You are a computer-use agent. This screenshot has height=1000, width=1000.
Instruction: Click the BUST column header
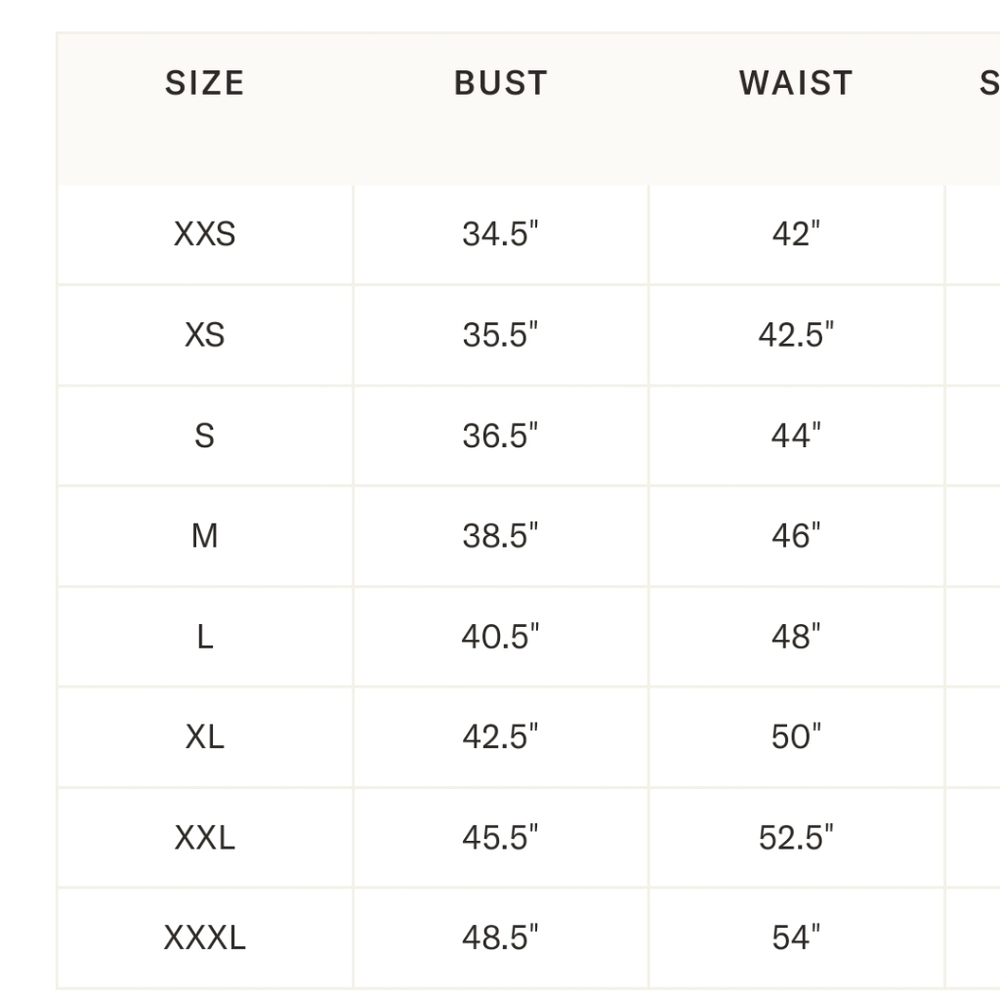(501, 83)
